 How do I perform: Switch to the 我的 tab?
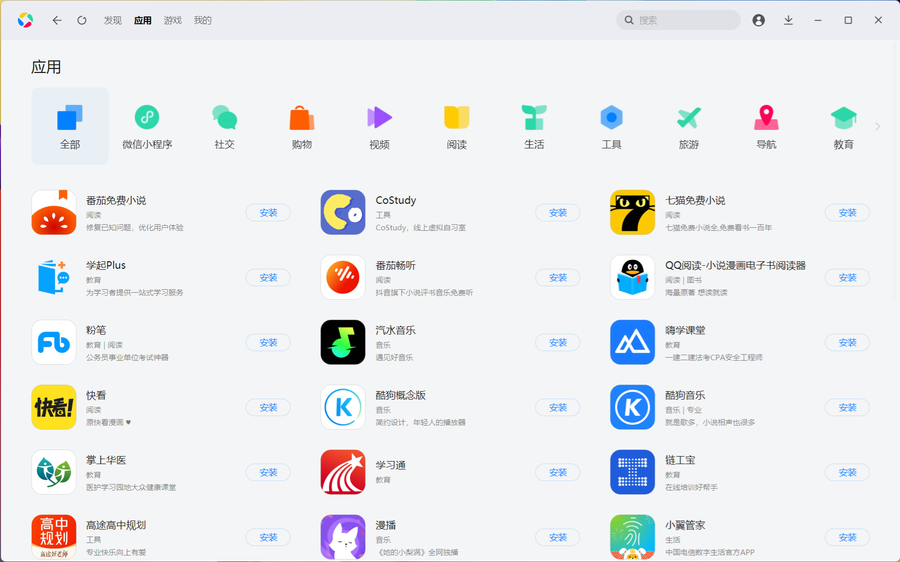click(203, 20)
